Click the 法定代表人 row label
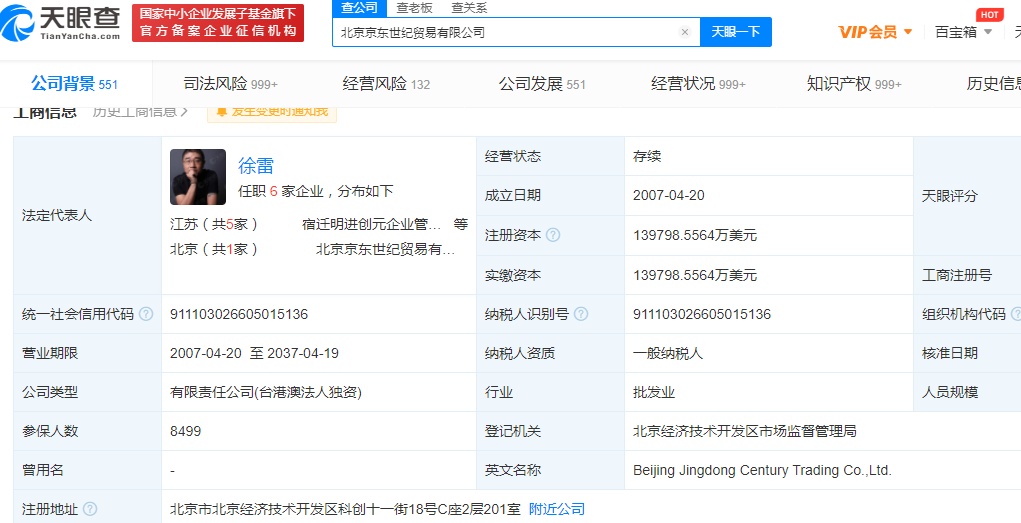1021x523 pixels. (x=57, y=216)
